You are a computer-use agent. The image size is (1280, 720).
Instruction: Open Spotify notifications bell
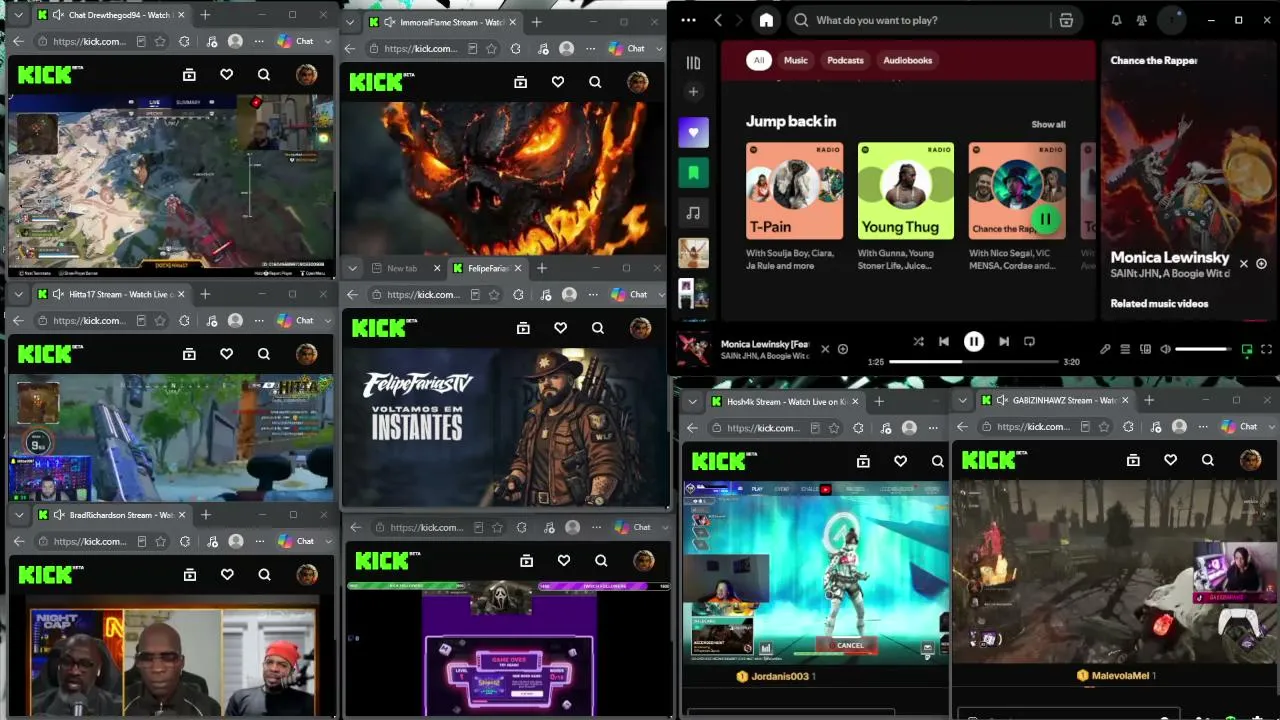pyautogui.click(x=1116, y=20)
